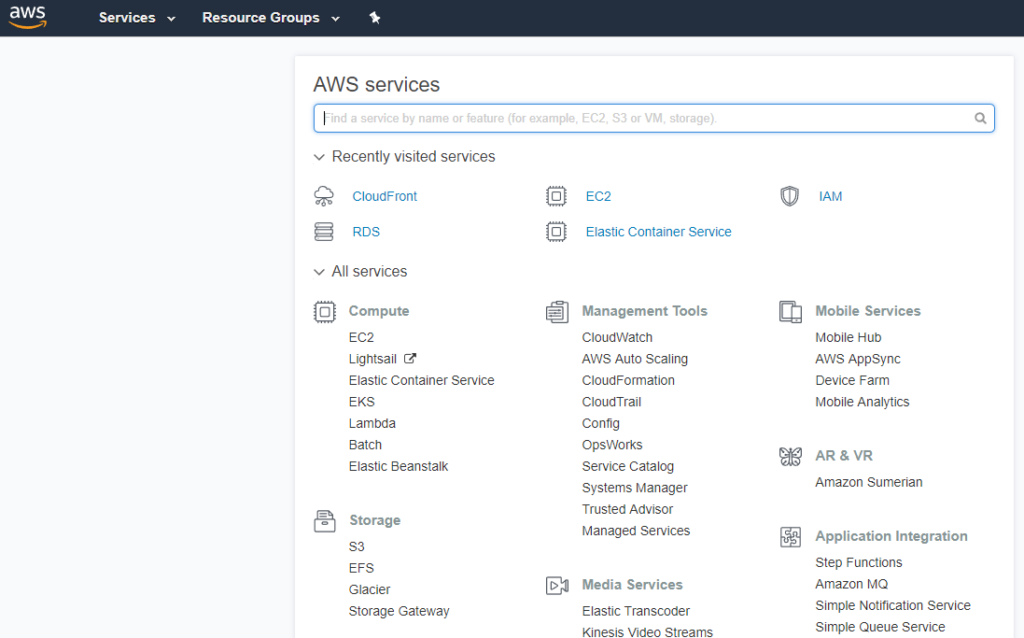Open the Lambda service
The width and height of the screenshot is (1024, 638).
click(372, 423)
